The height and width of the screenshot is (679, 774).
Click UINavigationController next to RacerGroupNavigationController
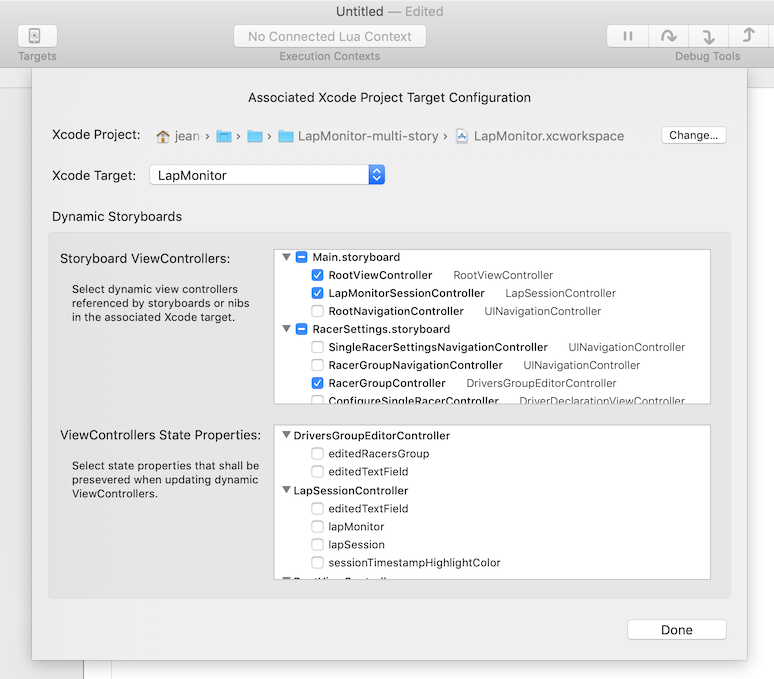tap(581, 365)
